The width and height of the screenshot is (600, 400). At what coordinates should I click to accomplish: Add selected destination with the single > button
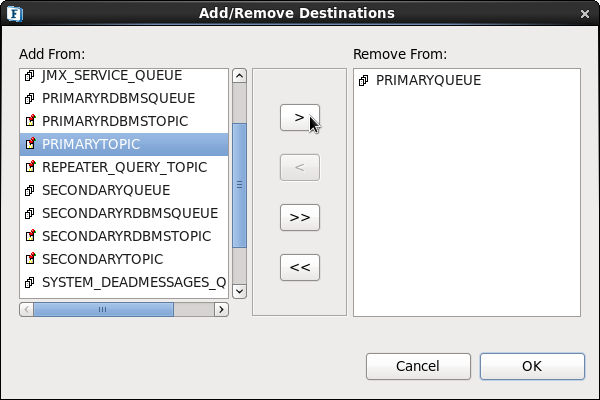click(300, 118)
